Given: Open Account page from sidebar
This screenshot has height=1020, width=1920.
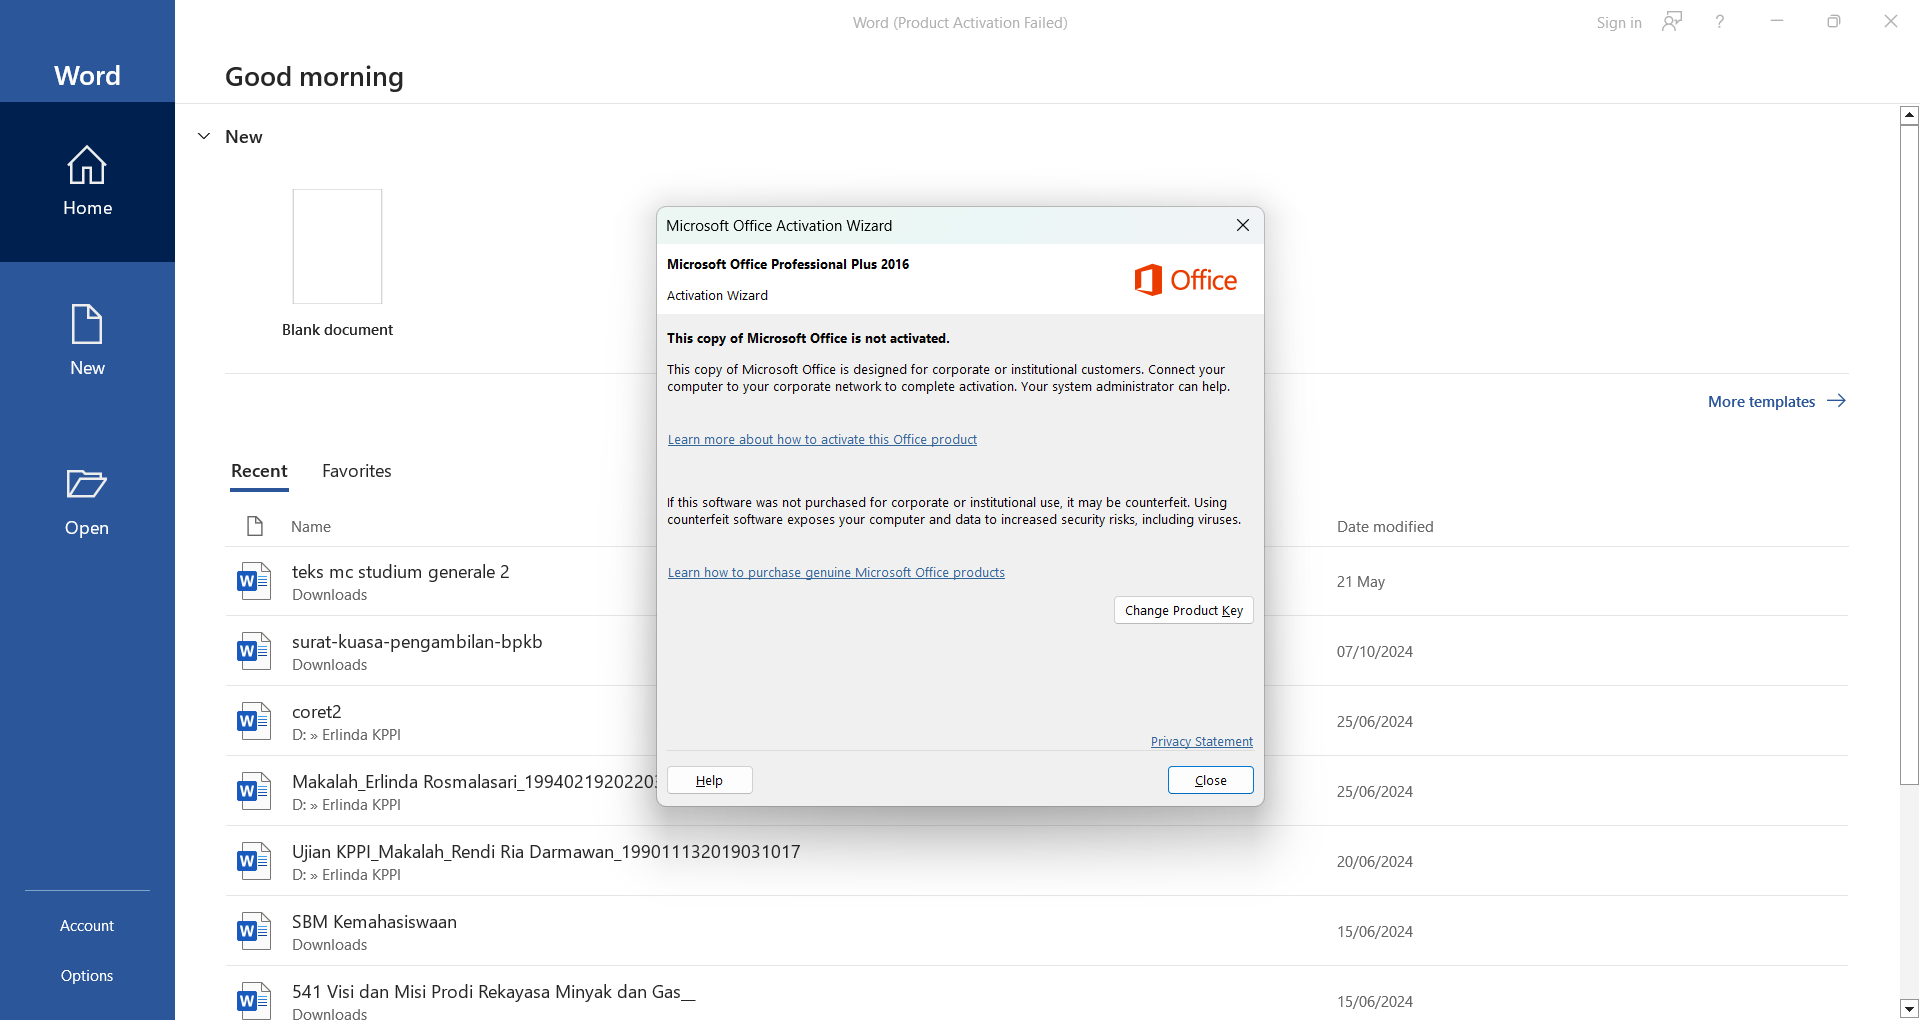Looking at the screenshot, I should pos(87,926).
